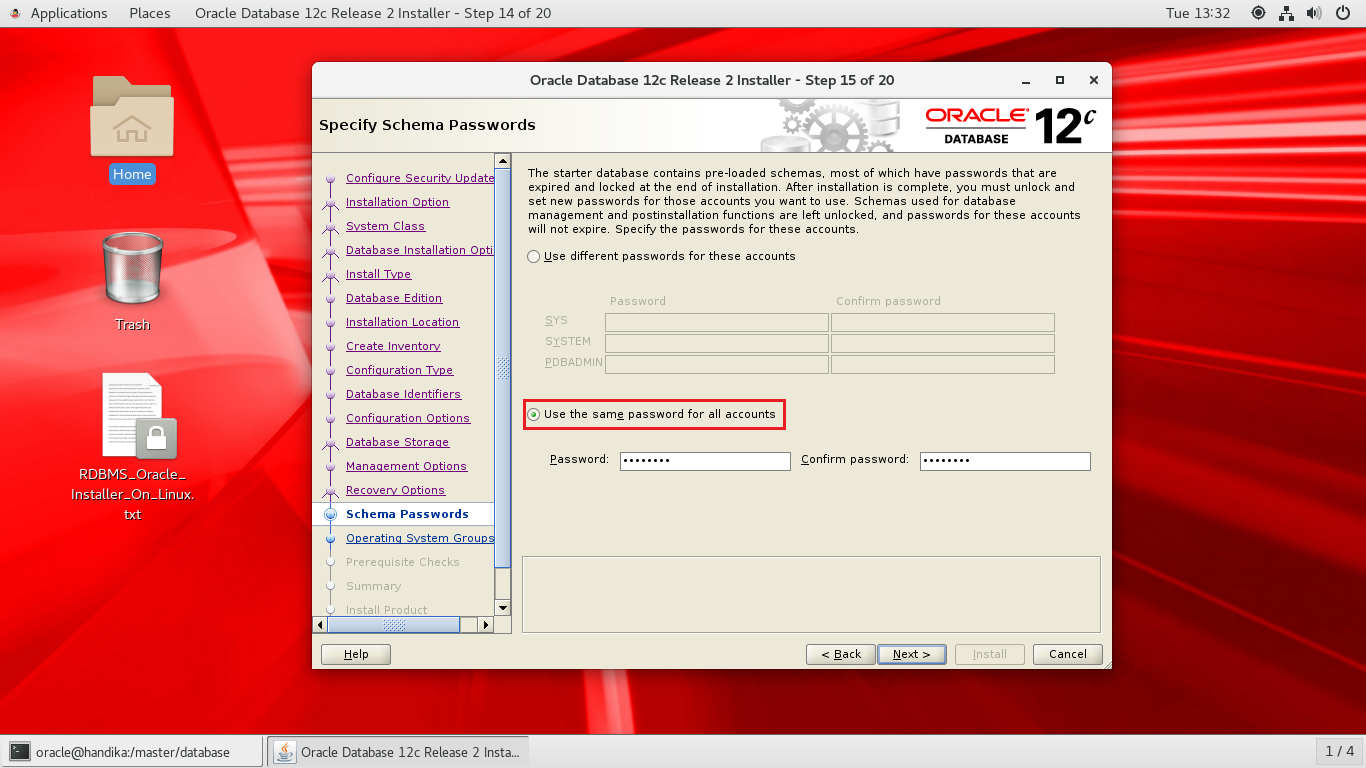This screenshot has height=768, width=1366.
Task: Switch to Oracle Database 12c Installer taskbar entry
Action: [398, 752]
